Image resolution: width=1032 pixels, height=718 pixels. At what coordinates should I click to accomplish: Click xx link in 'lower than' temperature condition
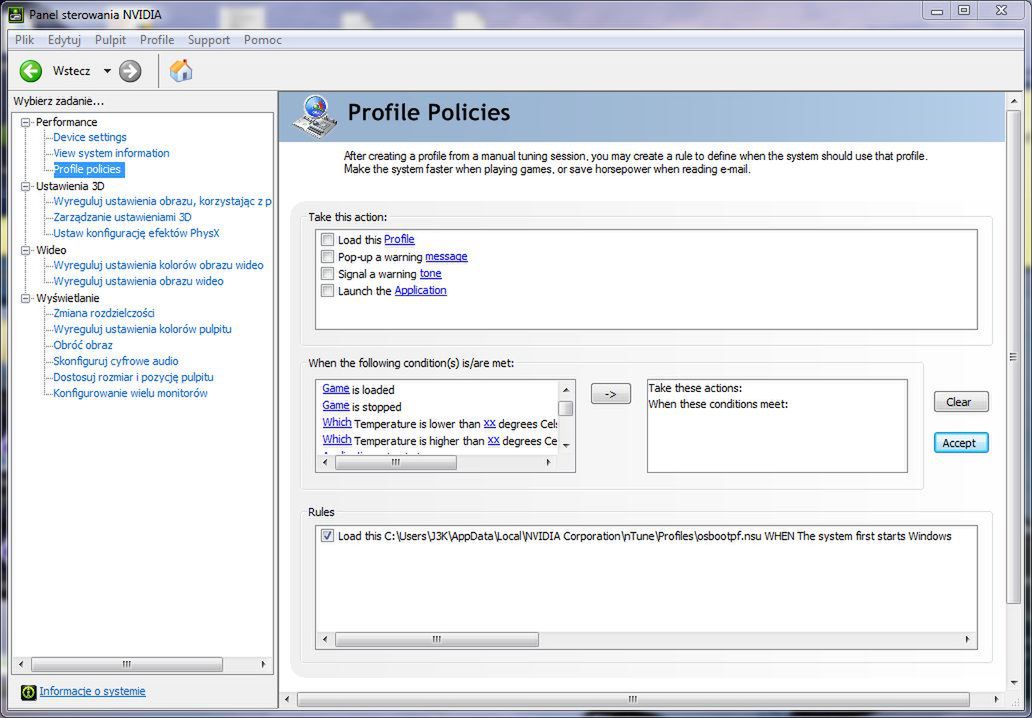pos(489,424)
